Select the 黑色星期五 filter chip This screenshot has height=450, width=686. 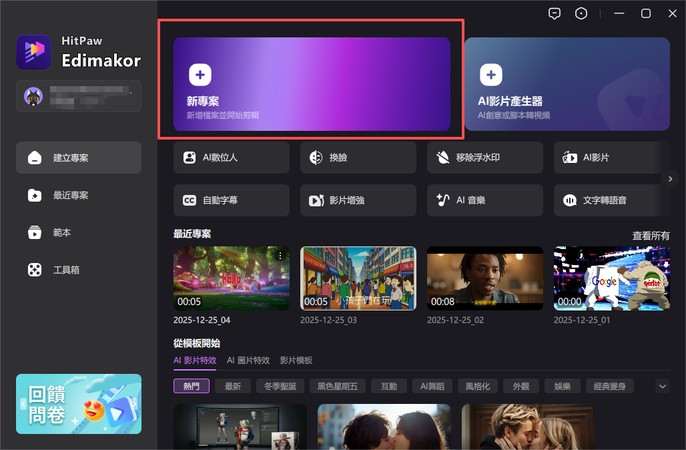click(x=337, y=386)
